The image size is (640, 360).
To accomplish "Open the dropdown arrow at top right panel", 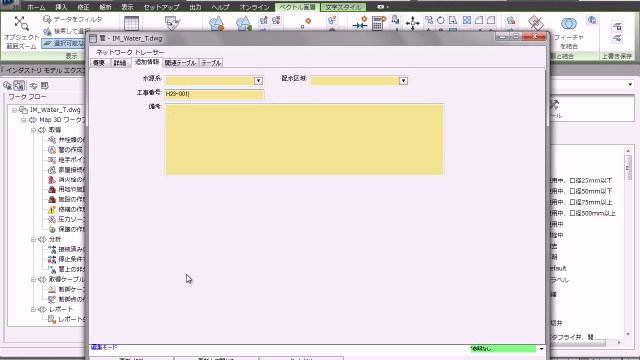I will 630,84.
